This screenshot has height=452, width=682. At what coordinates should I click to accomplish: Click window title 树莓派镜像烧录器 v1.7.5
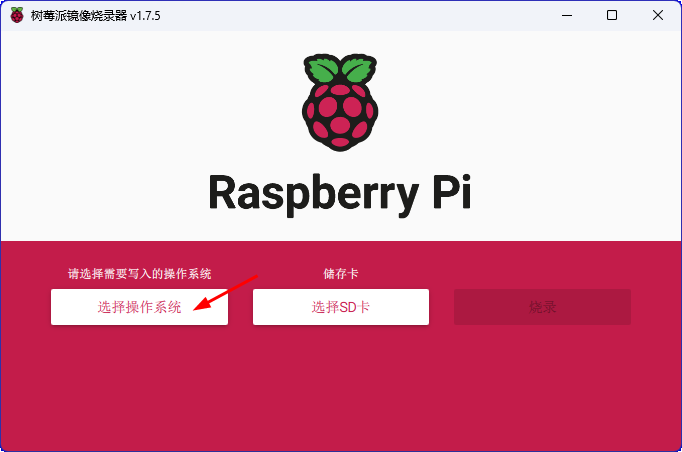(96, 16)
